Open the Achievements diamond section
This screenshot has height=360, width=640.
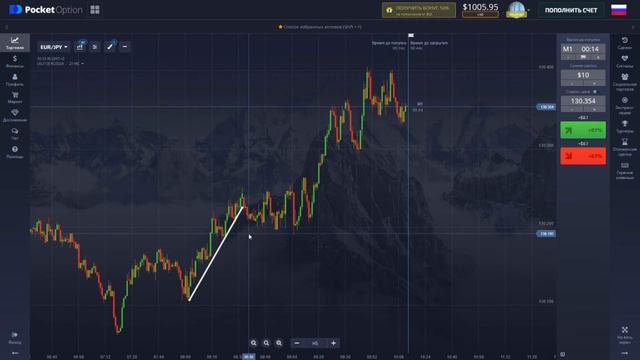pyautogui.click(x=15, y=116)
